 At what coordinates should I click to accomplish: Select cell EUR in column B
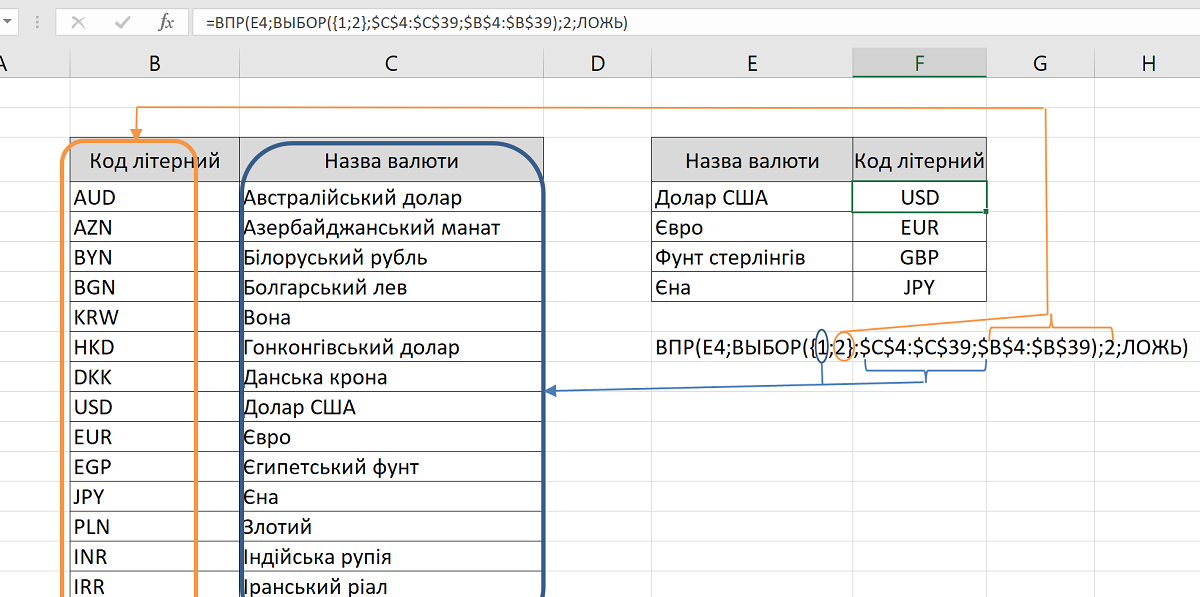pos(155,437)
